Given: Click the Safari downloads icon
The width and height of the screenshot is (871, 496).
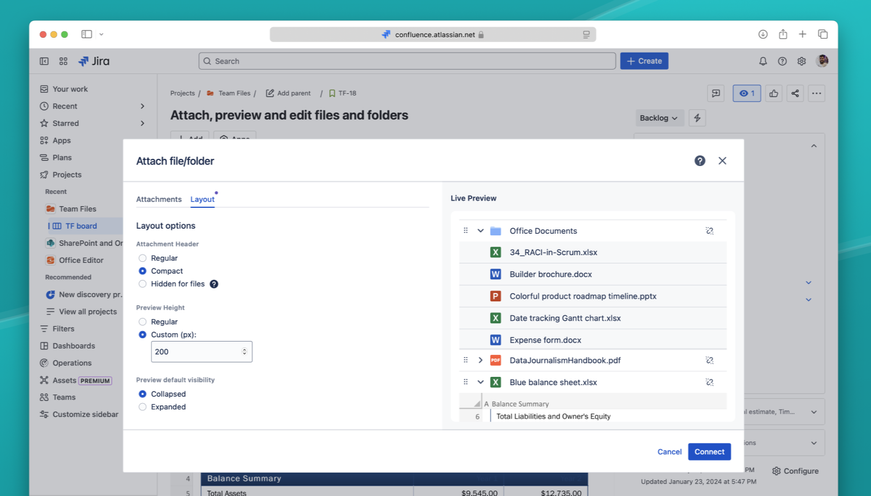Looking at the screenshot, I should pyautogui.click(x=763, y=34).
